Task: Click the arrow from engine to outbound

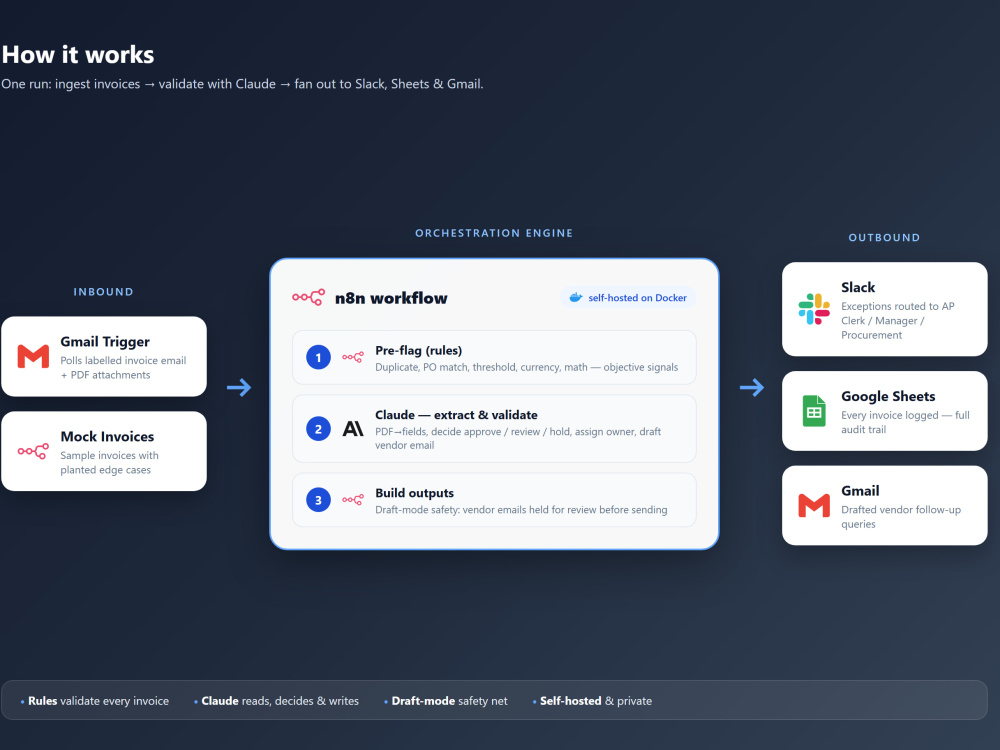Action: tap(752, 387)
